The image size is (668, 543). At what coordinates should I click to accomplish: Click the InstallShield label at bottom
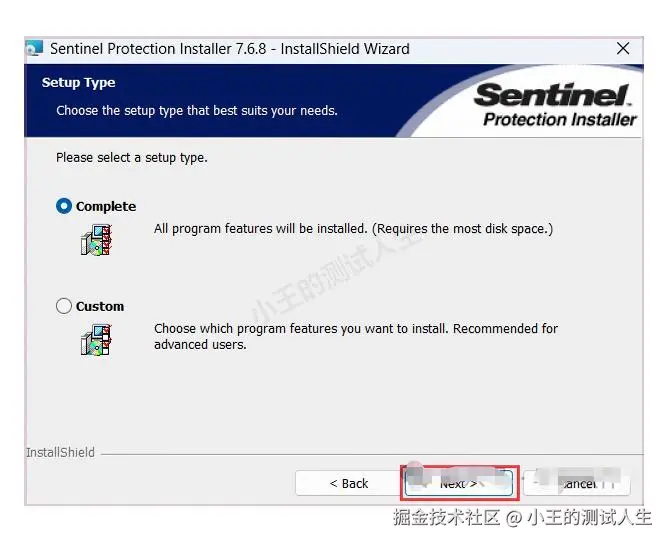pos(60,452)
